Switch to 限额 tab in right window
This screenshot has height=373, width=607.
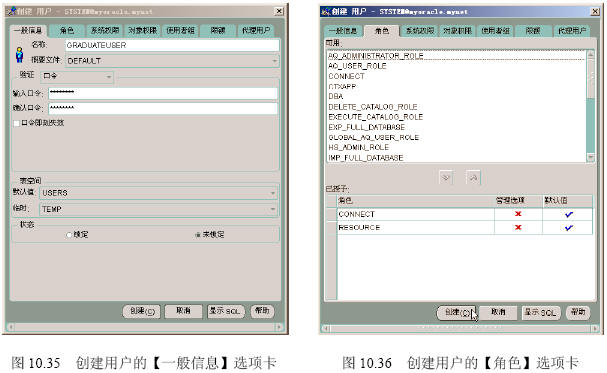[533, 31]
